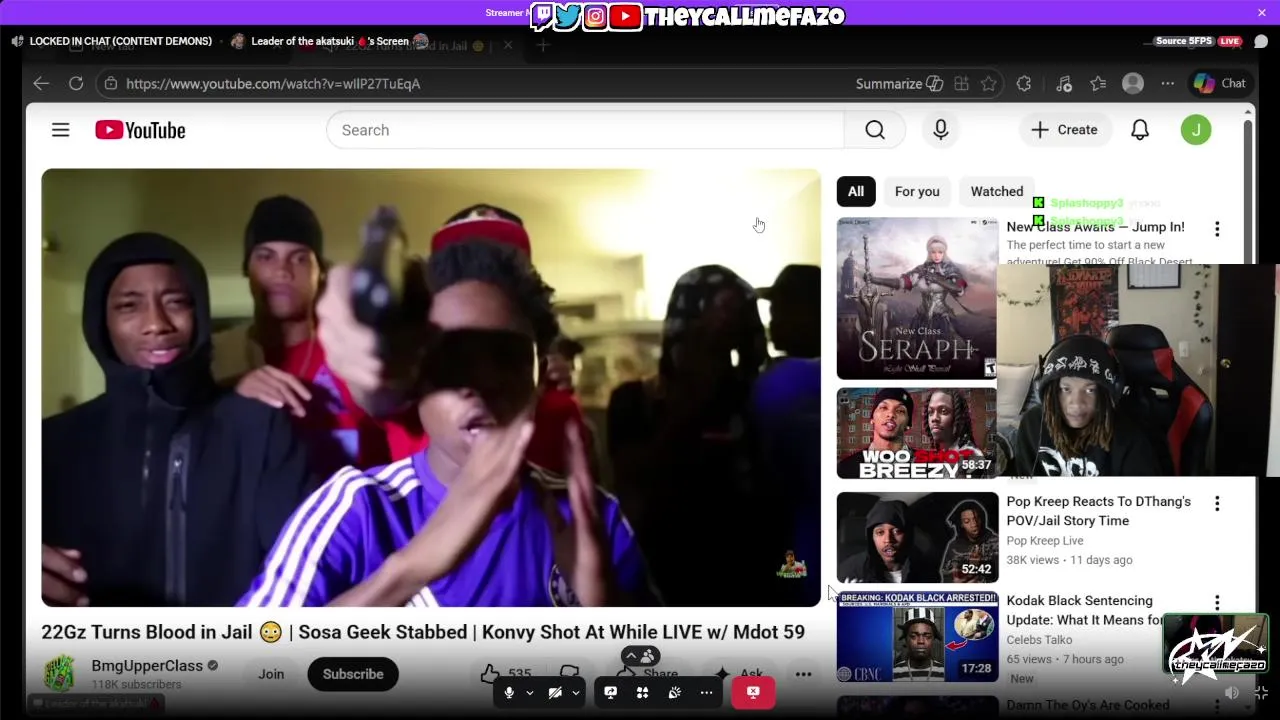Viewport: 1280px width, 720px height.
Task: Open the Woo Breezy 58:37 video thumbnail
Action: pyautogui.click(x=917, y=433)
